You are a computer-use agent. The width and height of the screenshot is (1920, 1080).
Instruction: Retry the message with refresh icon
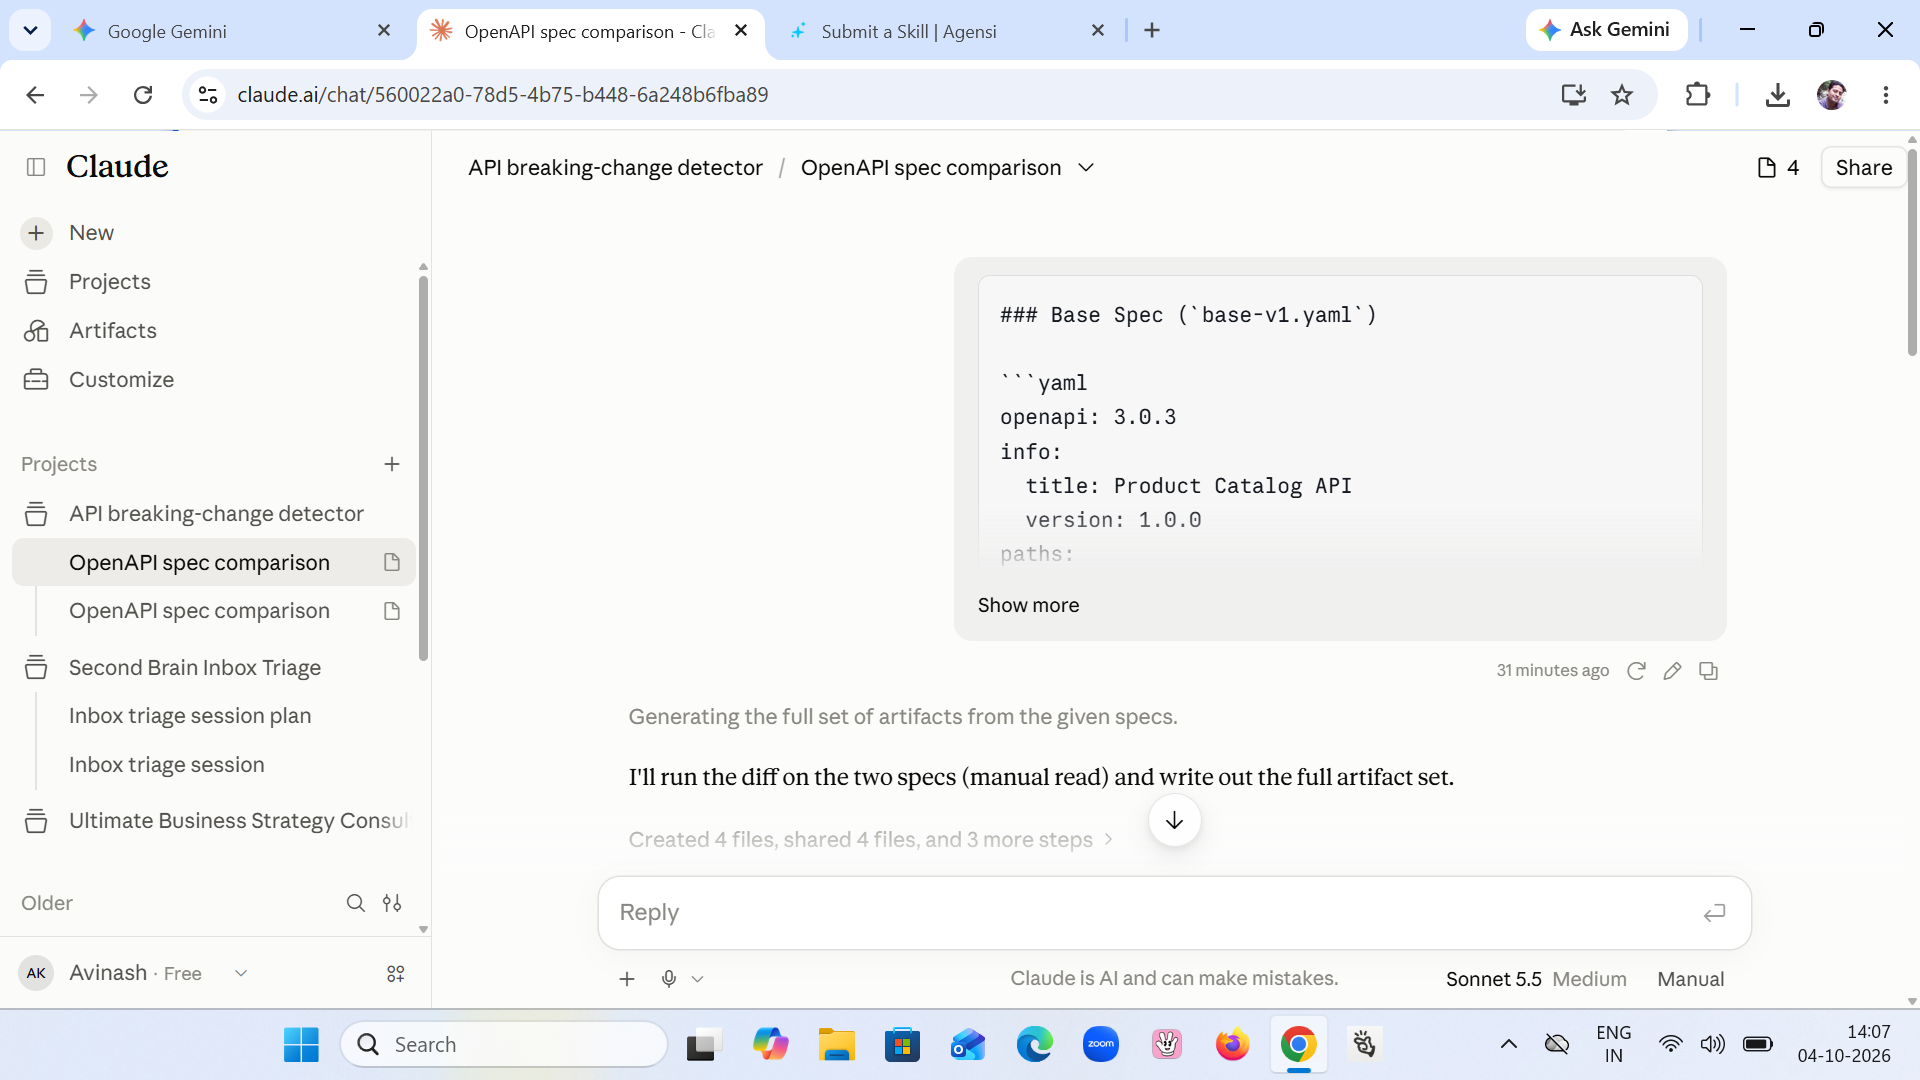1636,671
